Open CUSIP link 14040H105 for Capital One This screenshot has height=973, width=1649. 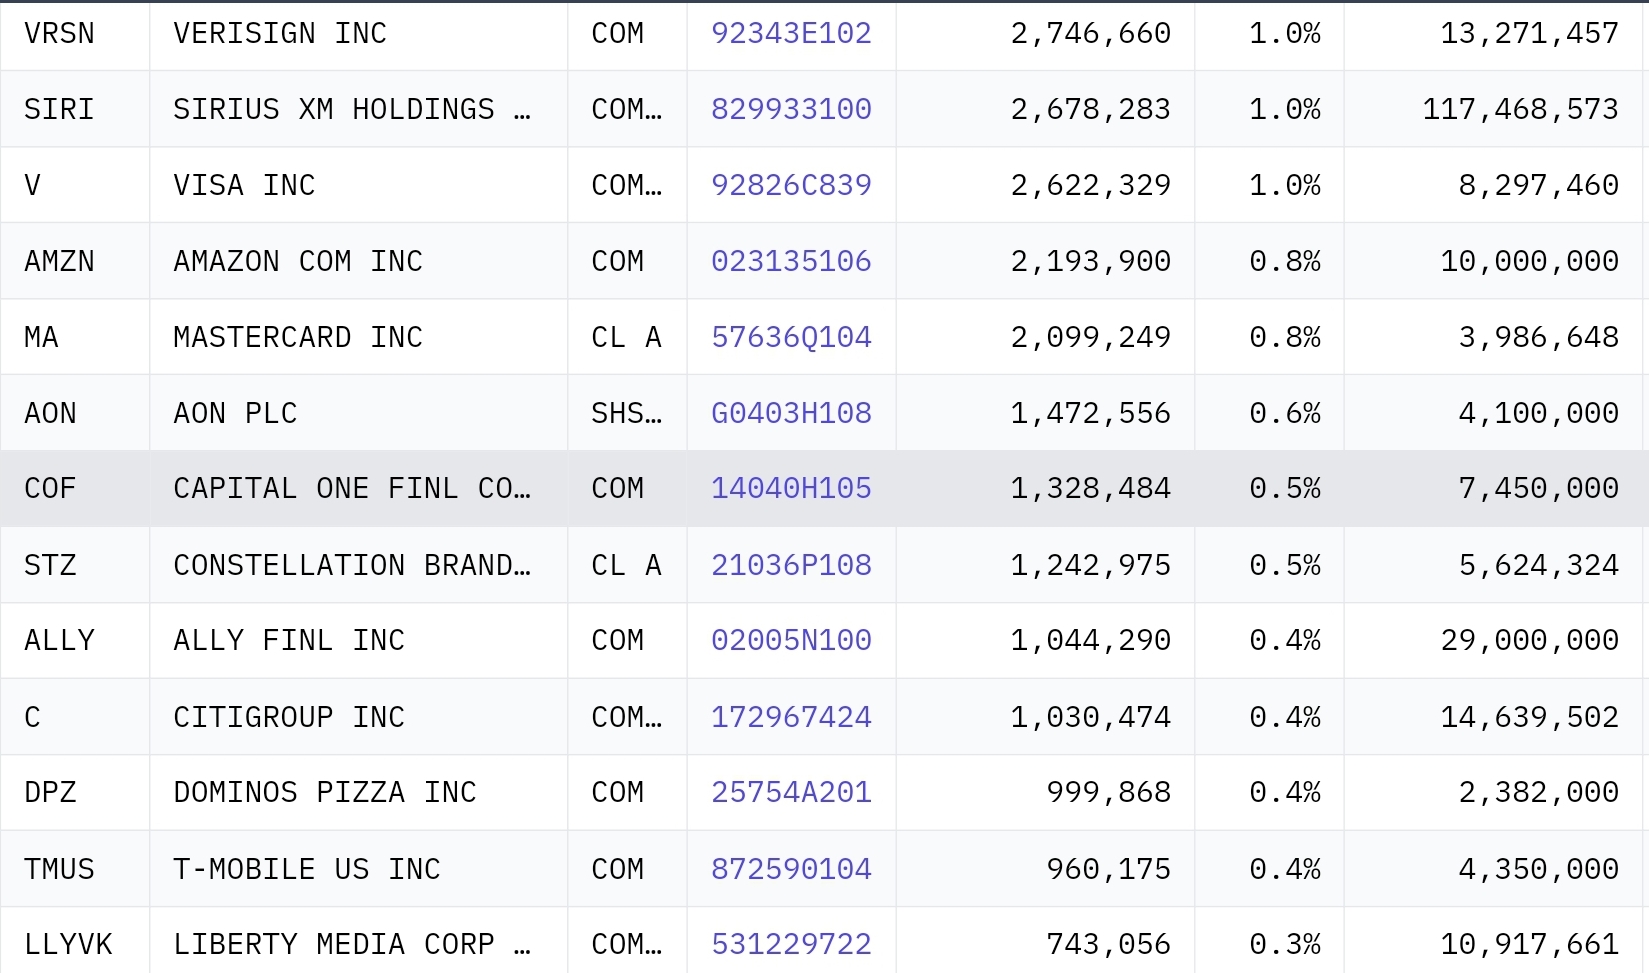tap(791, 488)
